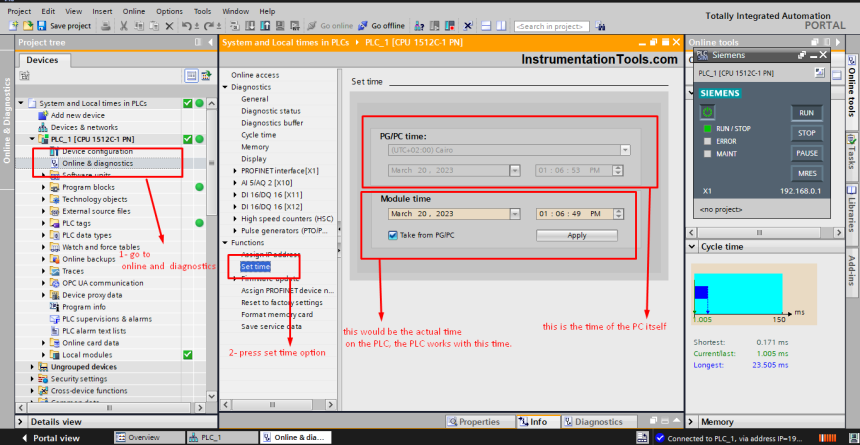Viewport: 860px width, 445px height.
Task: Click the PLCSIM RUN button
Action: point(806,113)
